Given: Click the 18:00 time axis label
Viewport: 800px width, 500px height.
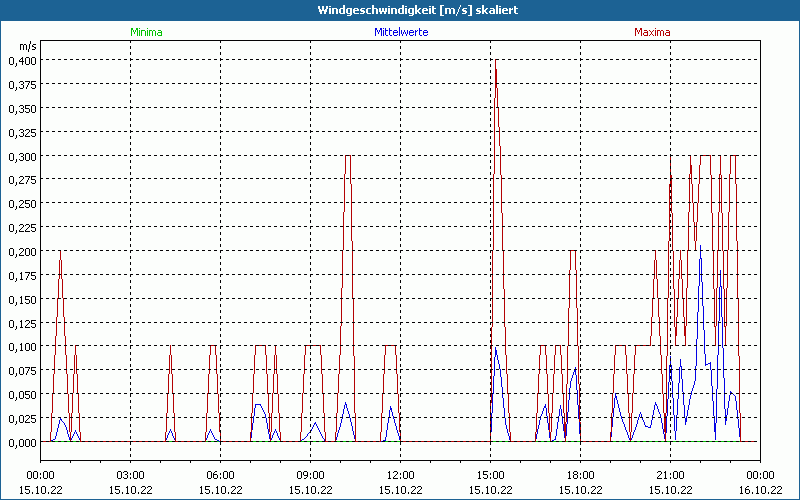Looking at the screenshot, I should click(581, 476).
